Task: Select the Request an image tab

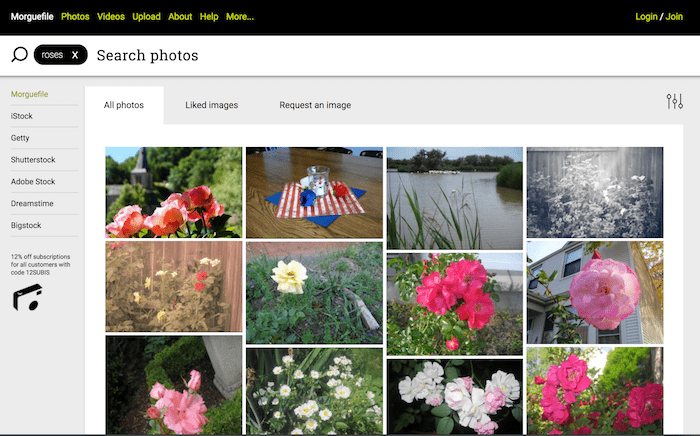Action: 315,105
